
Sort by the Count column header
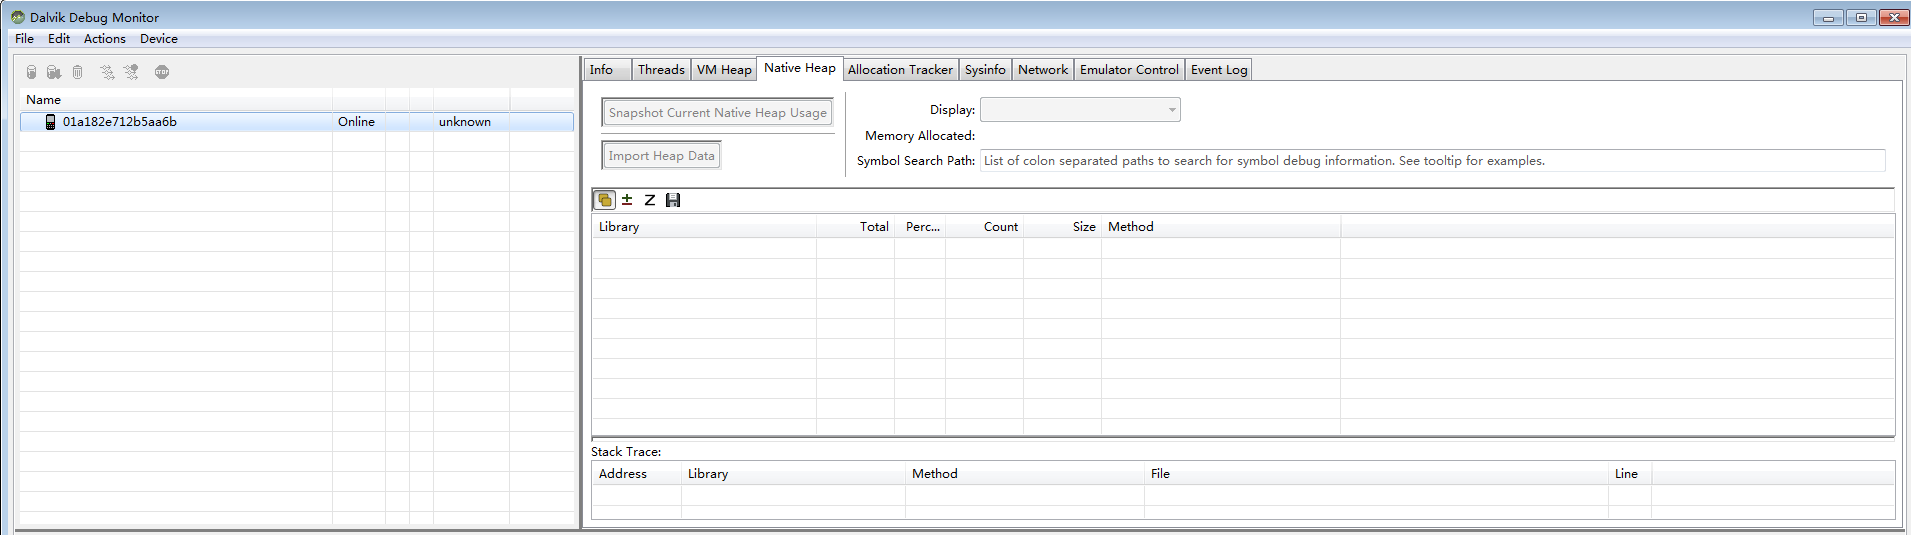tap(984, 227)
